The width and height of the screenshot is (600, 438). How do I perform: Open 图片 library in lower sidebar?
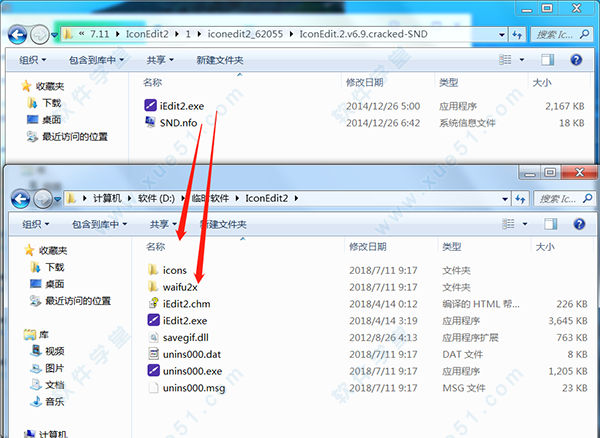tap(54, 368)
